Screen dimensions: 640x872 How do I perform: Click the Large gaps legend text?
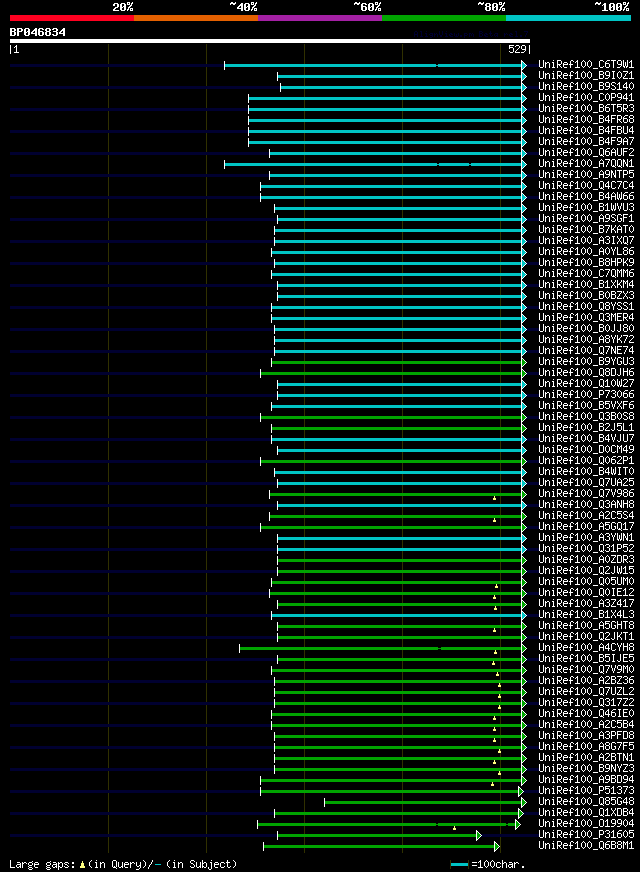123,864
